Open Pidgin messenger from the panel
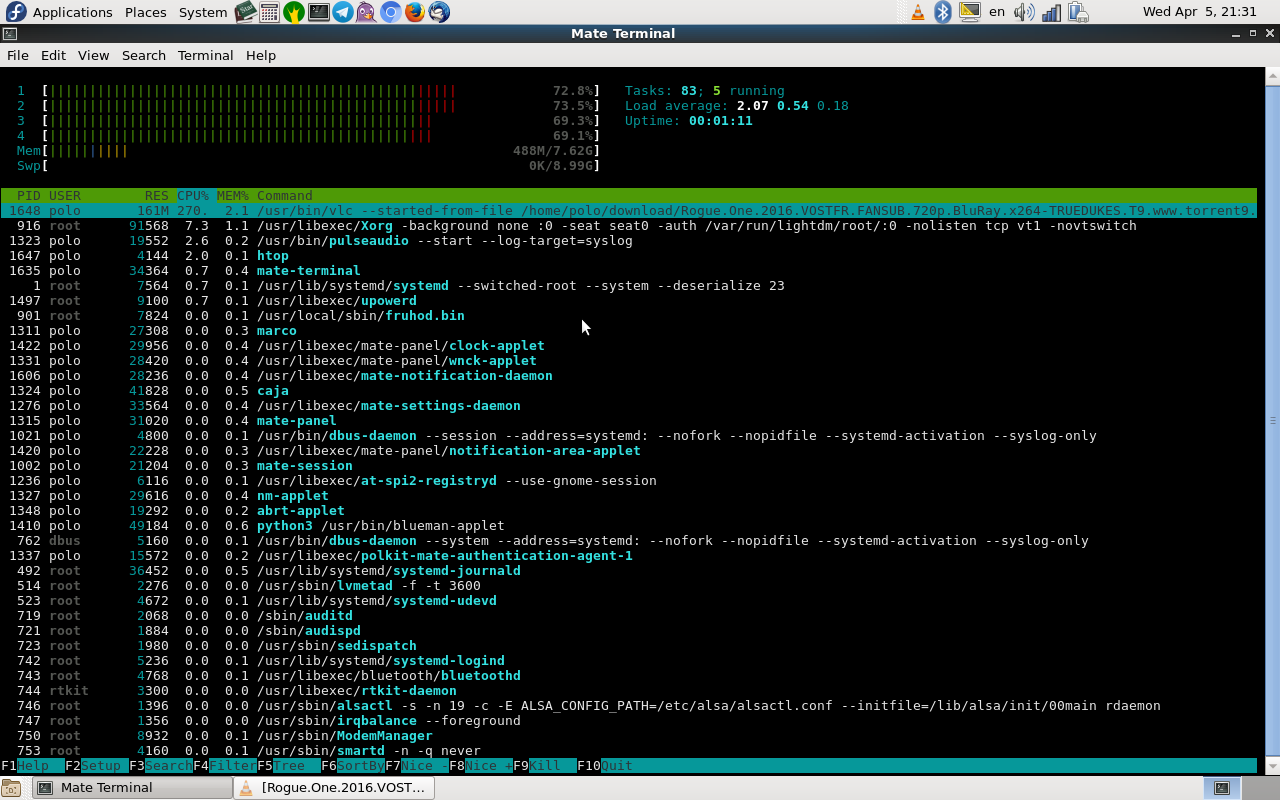The image size is (1280, 800). click(366, 12)
